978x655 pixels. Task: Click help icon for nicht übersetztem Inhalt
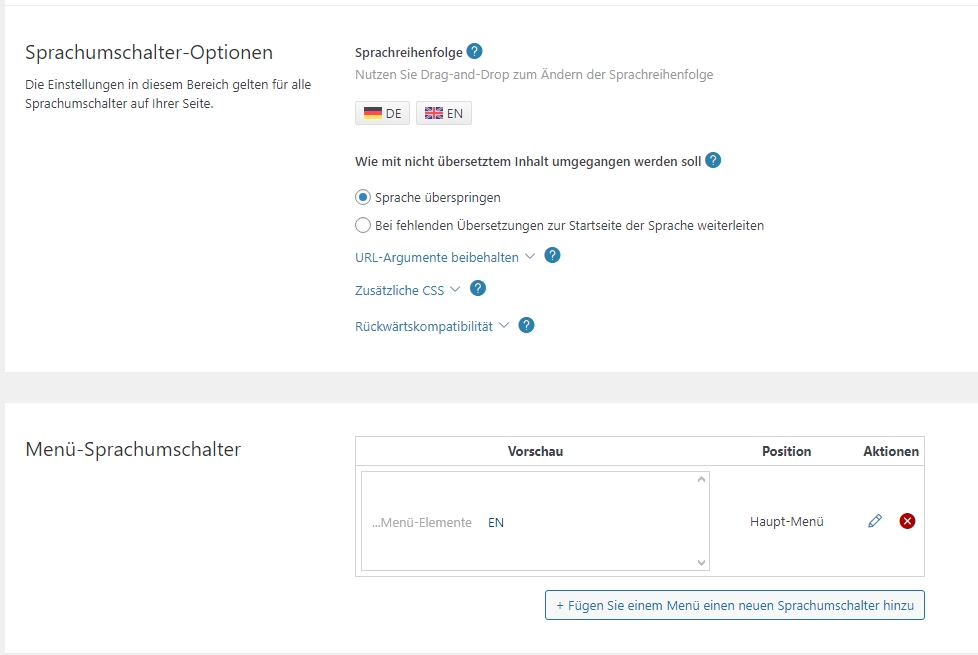pyautogui.click(x=713, y=160)
